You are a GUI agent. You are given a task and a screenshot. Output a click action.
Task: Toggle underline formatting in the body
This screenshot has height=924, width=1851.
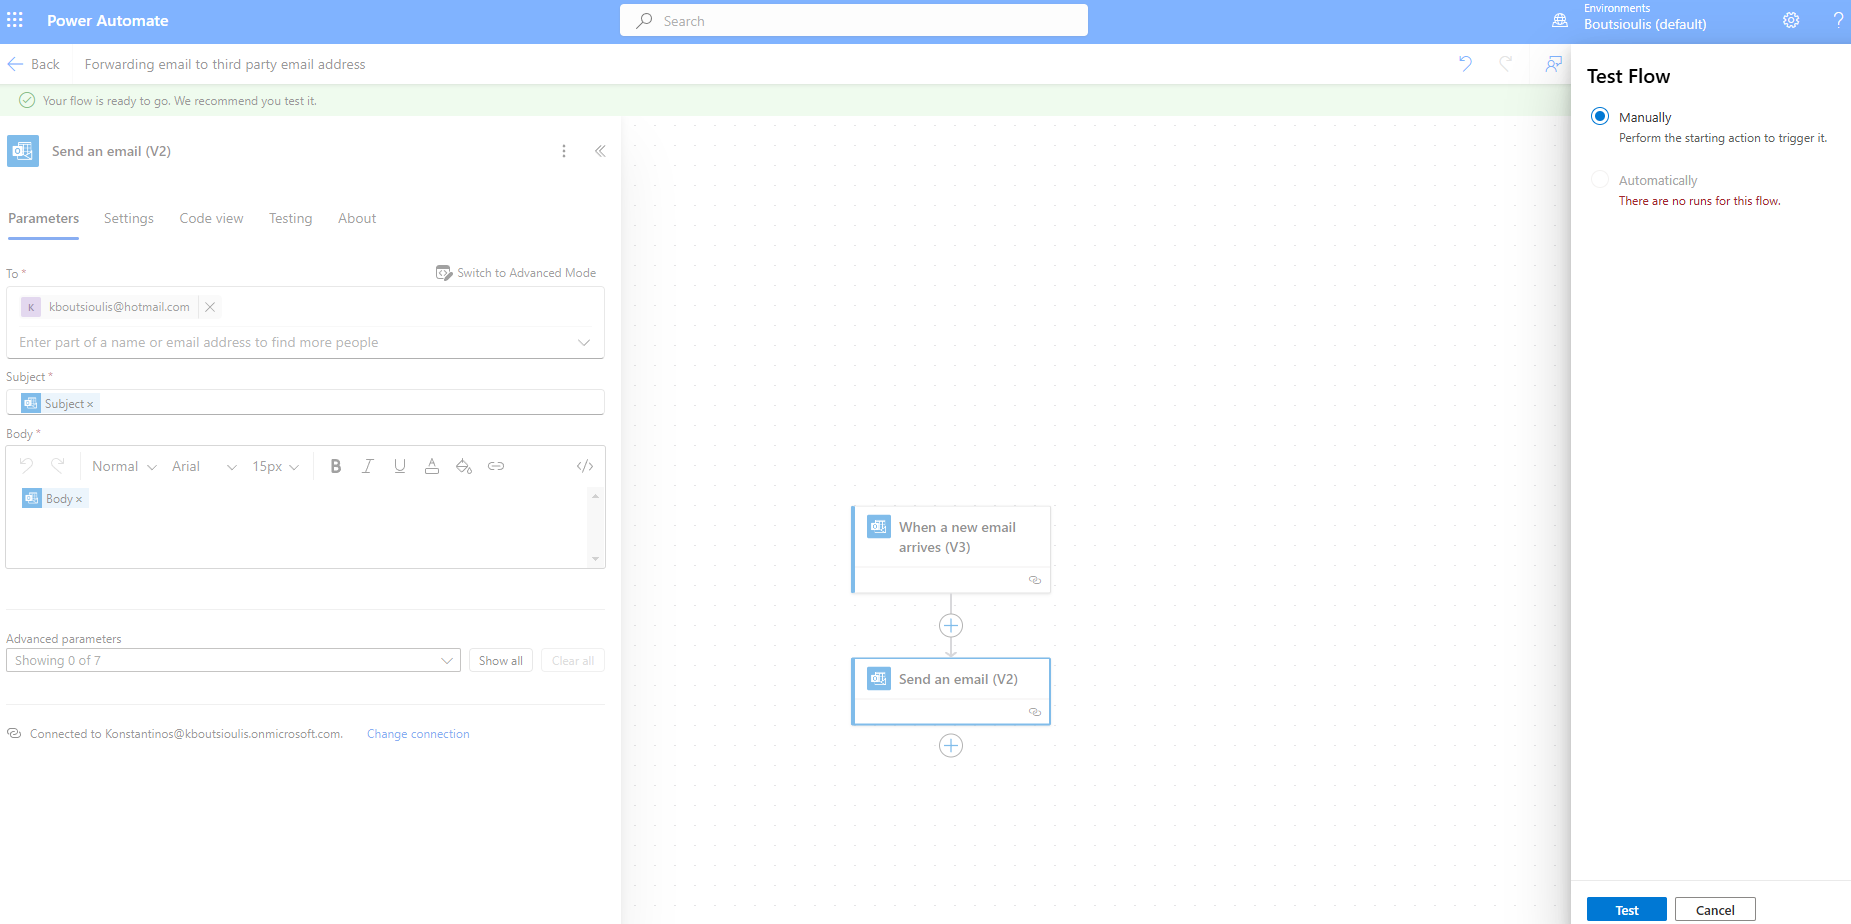[400, 466]
